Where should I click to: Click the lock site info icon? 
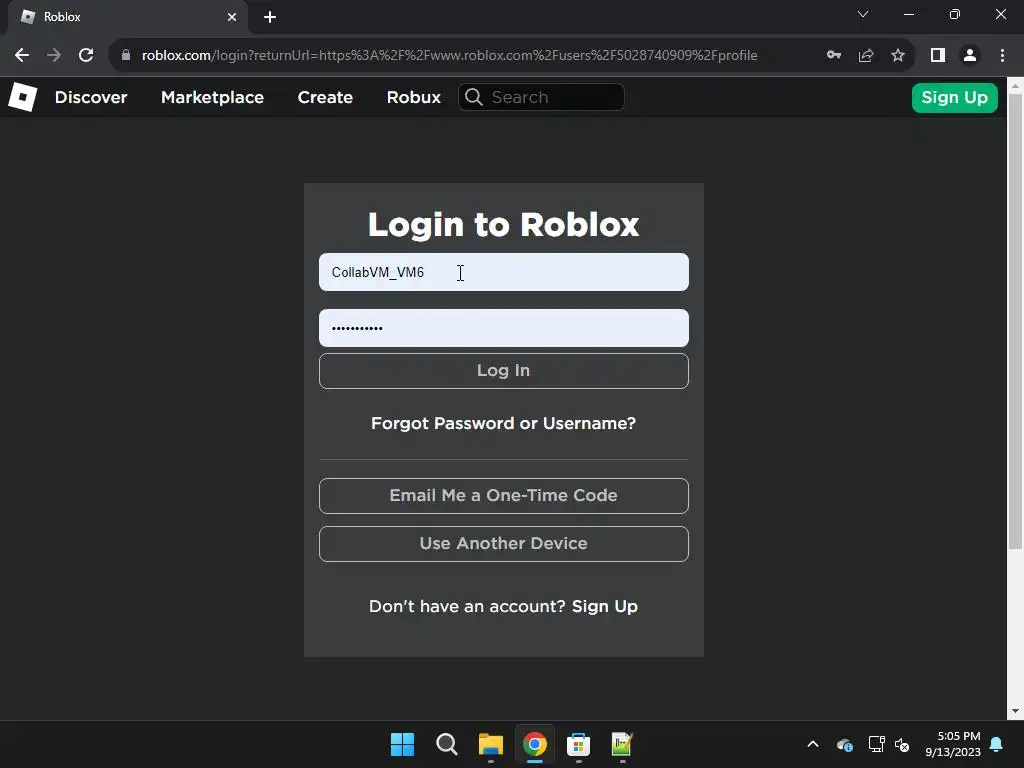click(126, 56)
